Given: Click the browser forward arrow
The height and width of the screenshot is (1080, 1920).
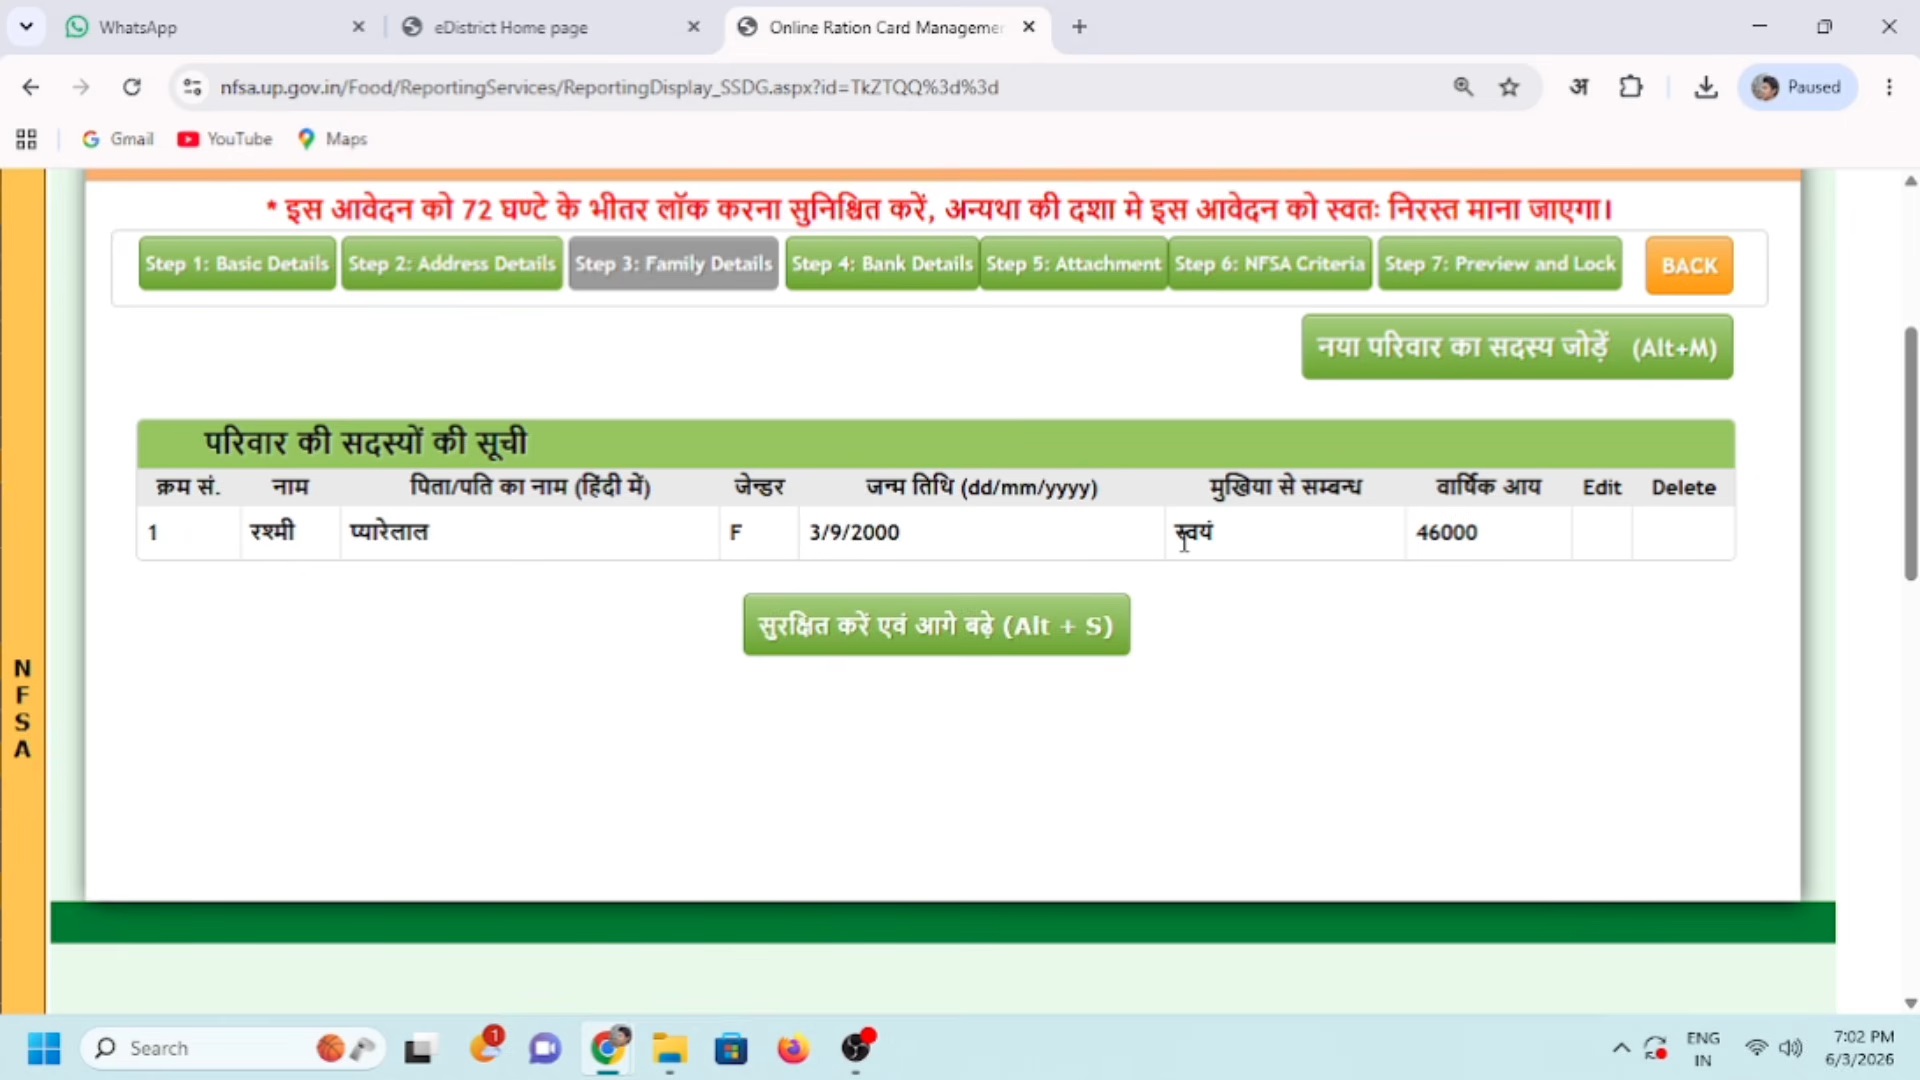Looking at the screenshot, I should tap(81, 87).
